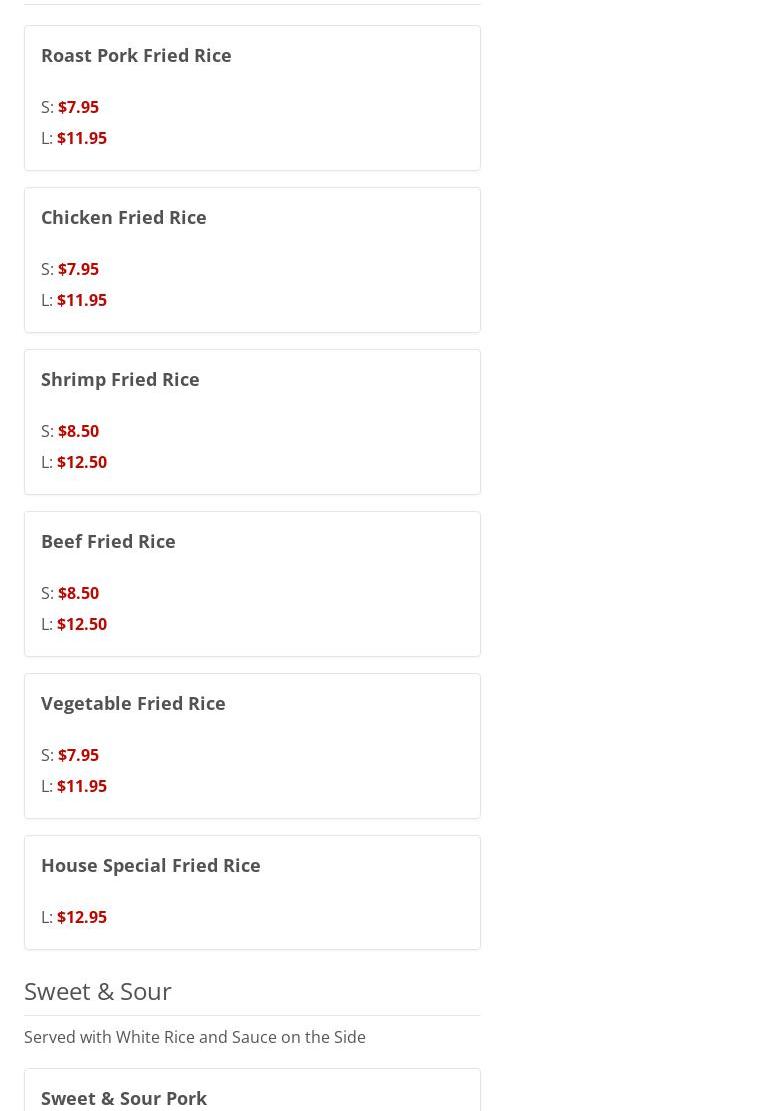The height and width of the screenshot is (1111, 770).
Task: Choose large Chicken Fried Rice price
Action: tap(81, 300)
